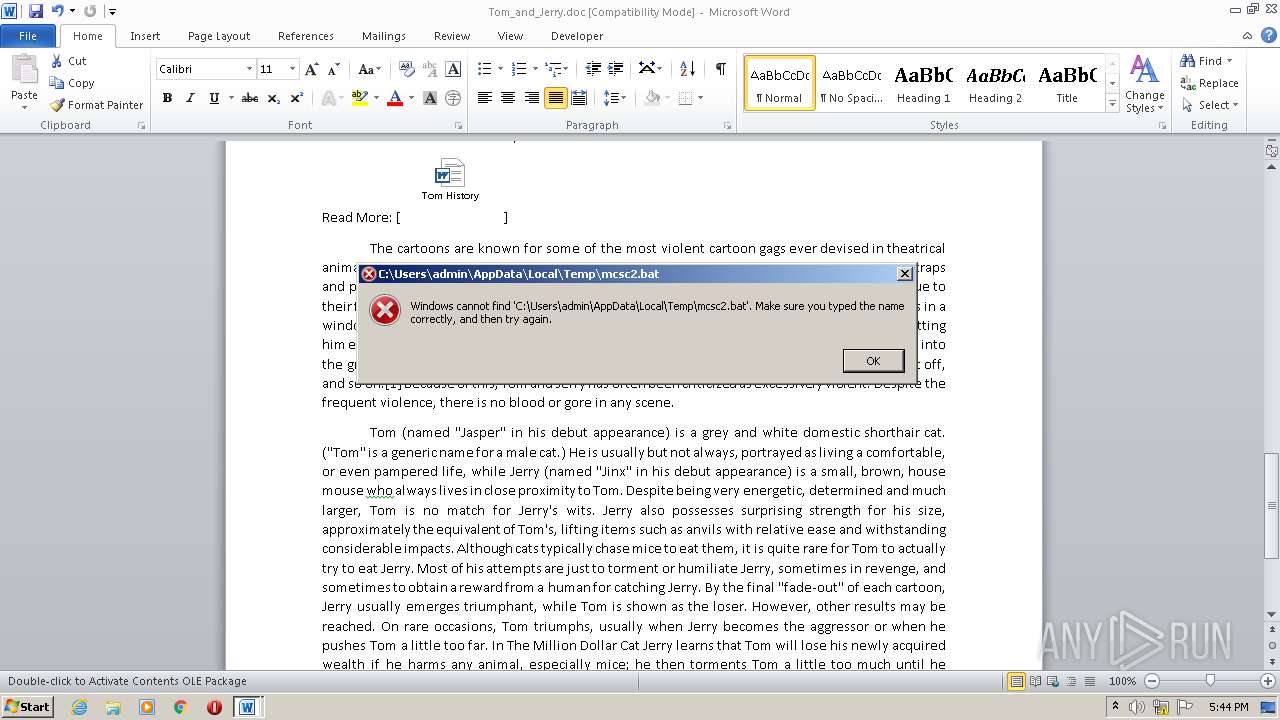Switch to the Page Layout tab
The width and height of the screenshot is (1280, 720).
(219, 36)
